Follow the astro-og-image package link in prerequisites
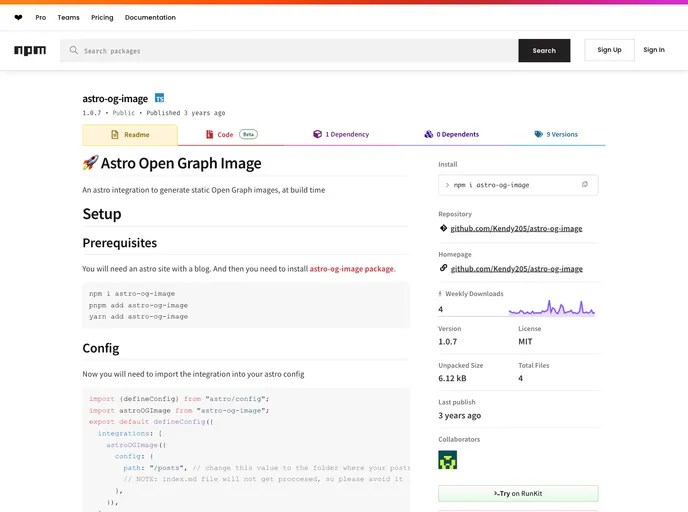The height and width of the screenshot is (512, 688). 352,269
